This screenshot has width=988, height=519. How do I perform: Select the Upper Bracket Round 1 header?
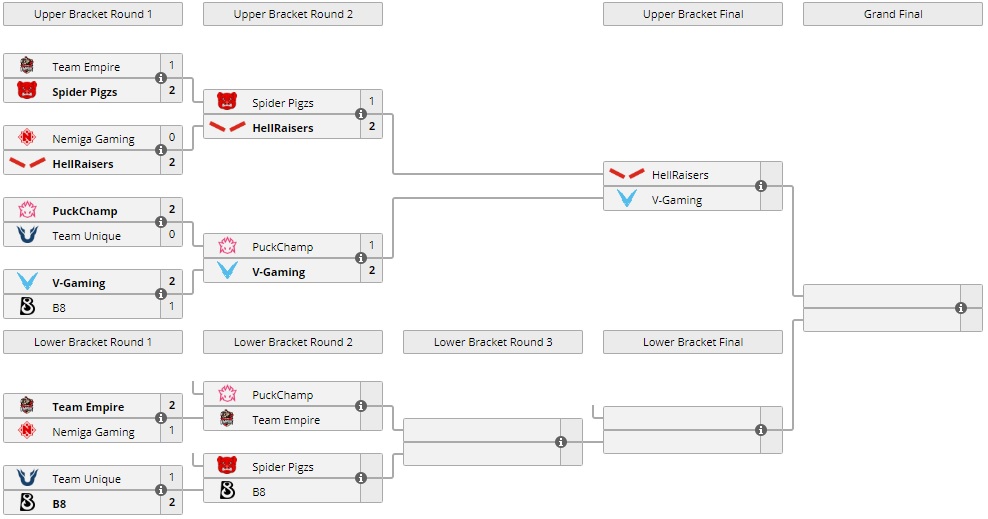[x=93, y=14]
